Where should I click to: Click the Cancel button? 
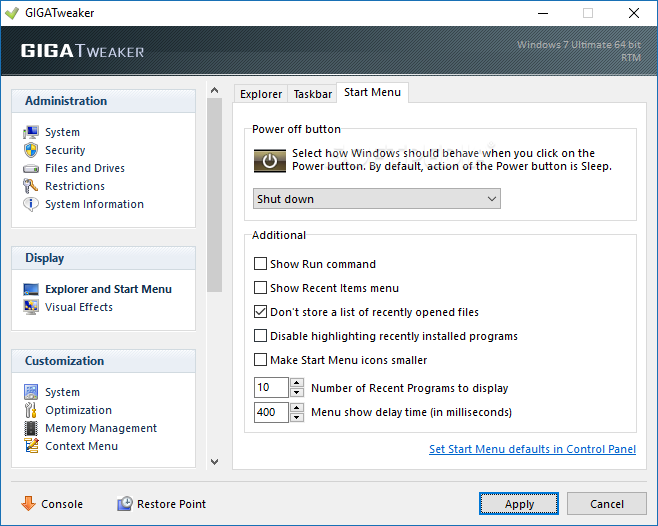click(606, 503)
